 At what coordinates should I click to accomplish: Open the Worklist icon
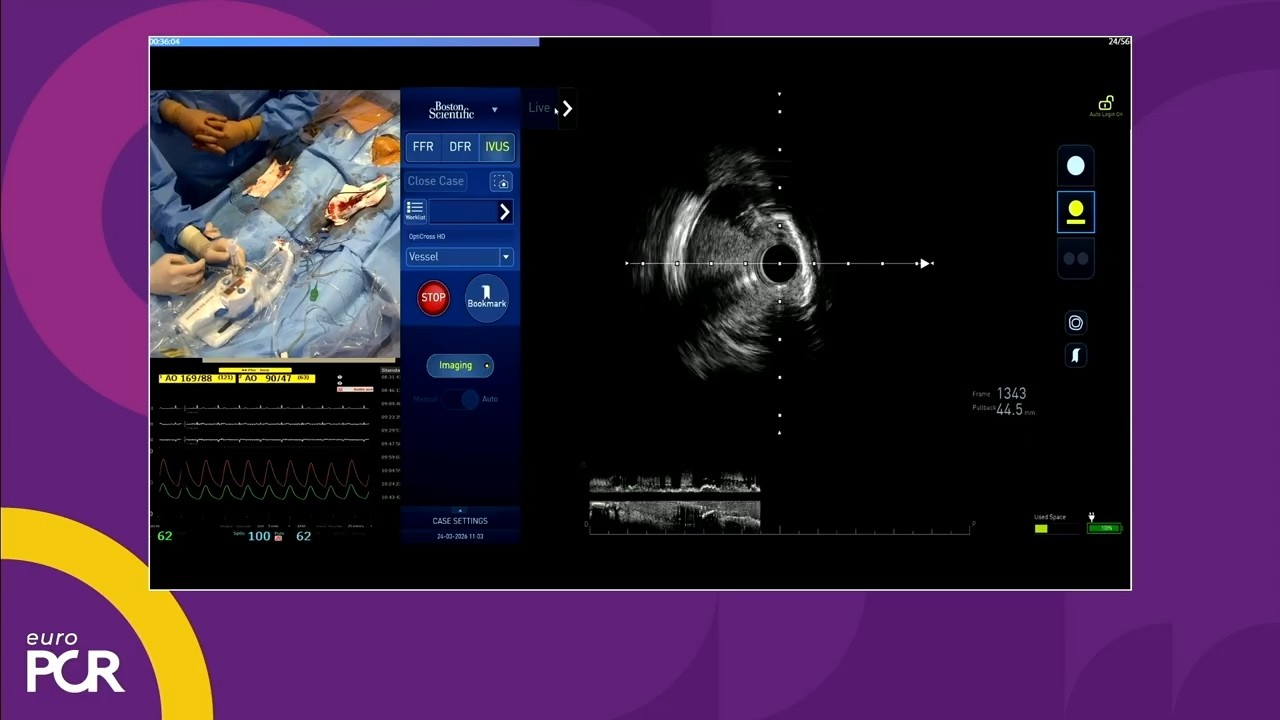[415, 210]
